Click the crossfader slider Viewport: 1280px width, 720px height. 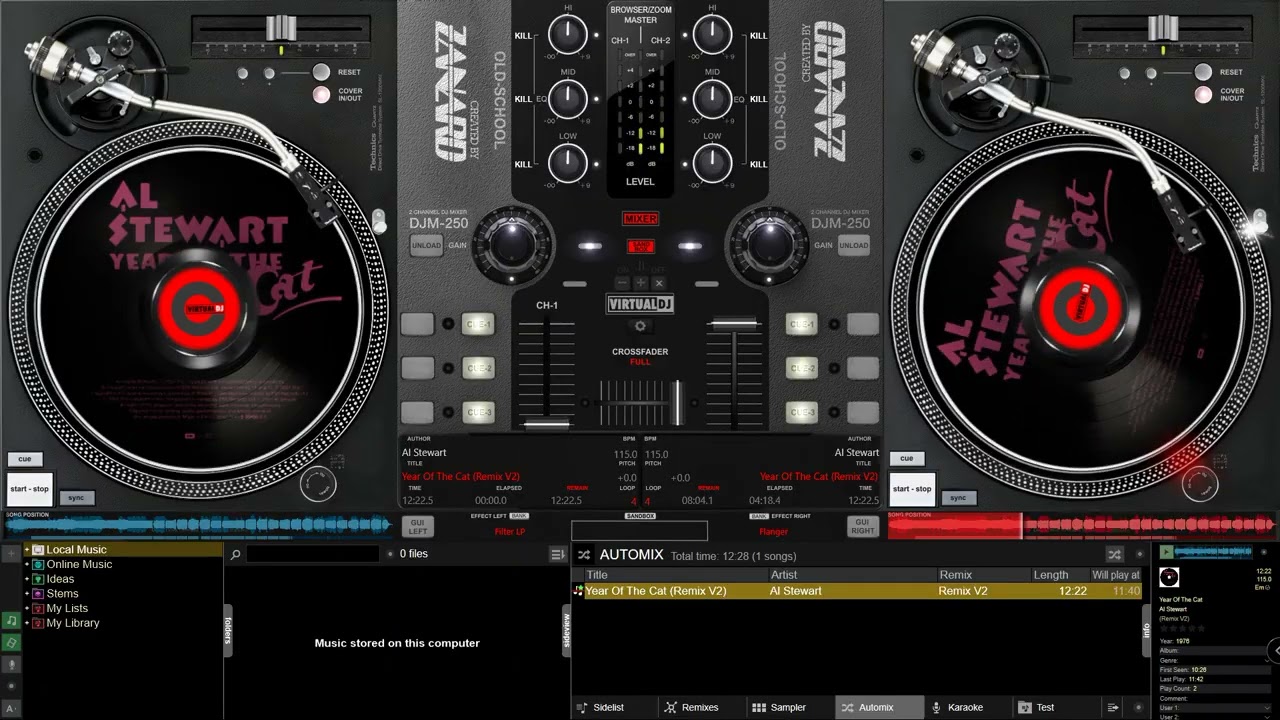click(x=677, y=402)
